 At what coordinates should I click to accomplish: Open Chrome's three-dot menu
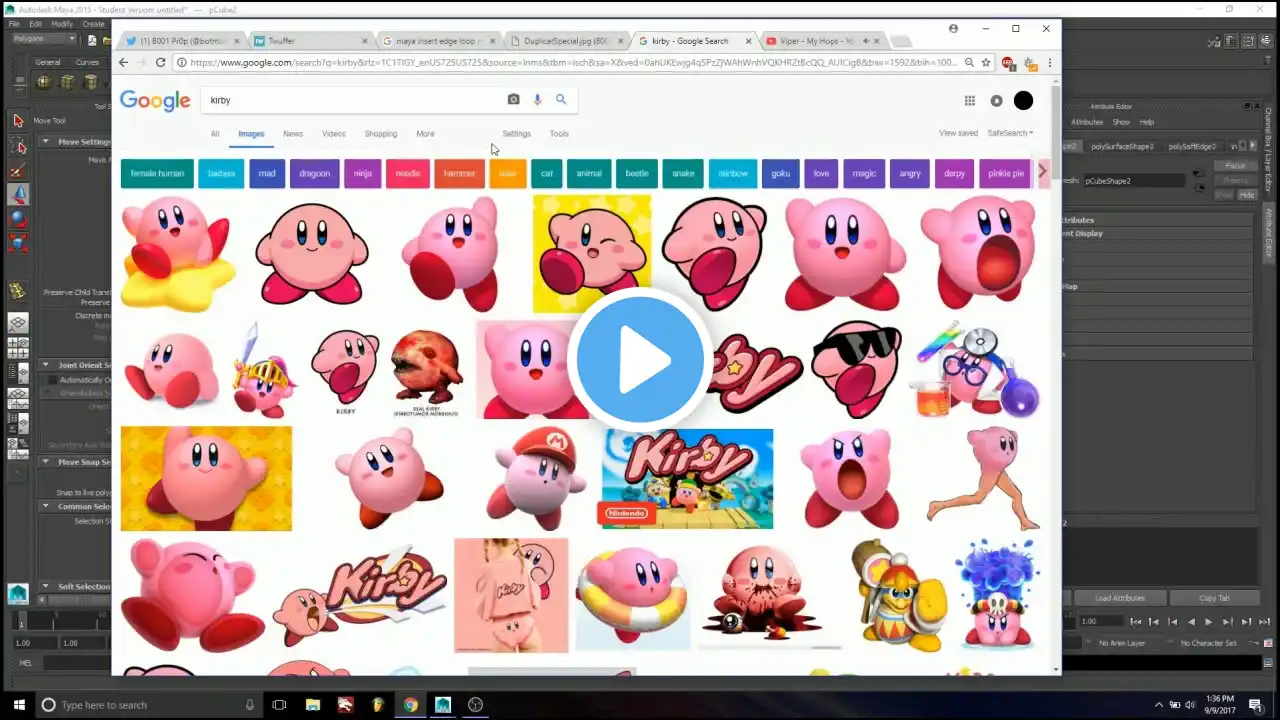point(1049,62)
